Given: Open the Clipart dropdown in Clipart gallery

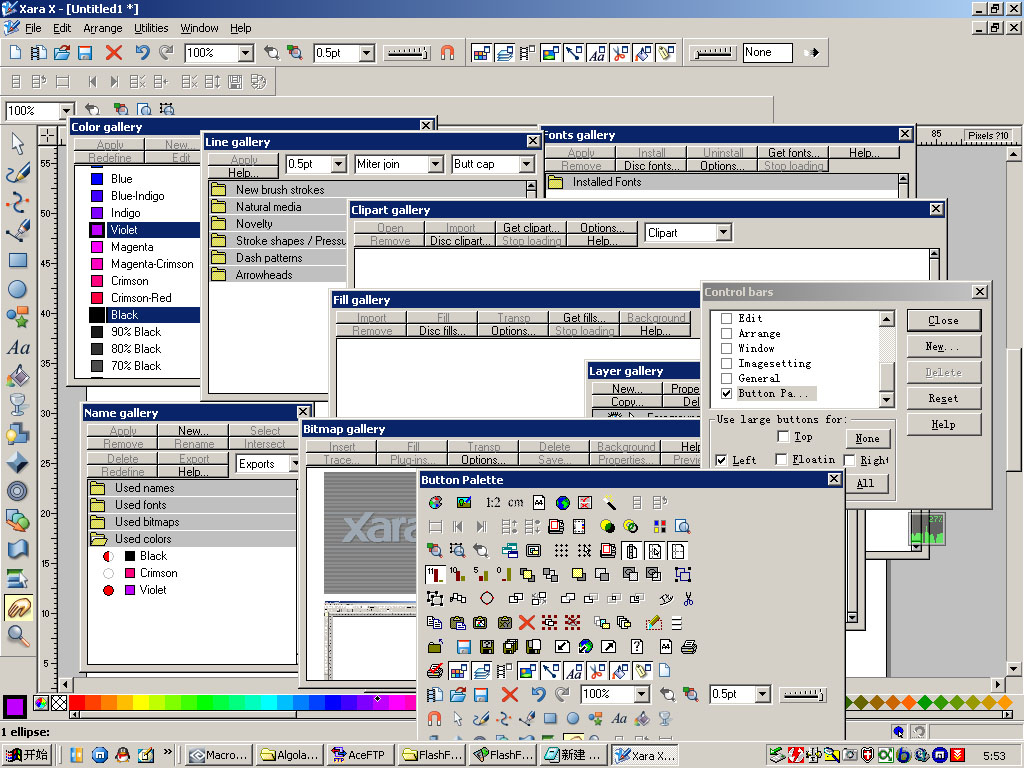Looking at the screenshot, I should coord(723,232).
